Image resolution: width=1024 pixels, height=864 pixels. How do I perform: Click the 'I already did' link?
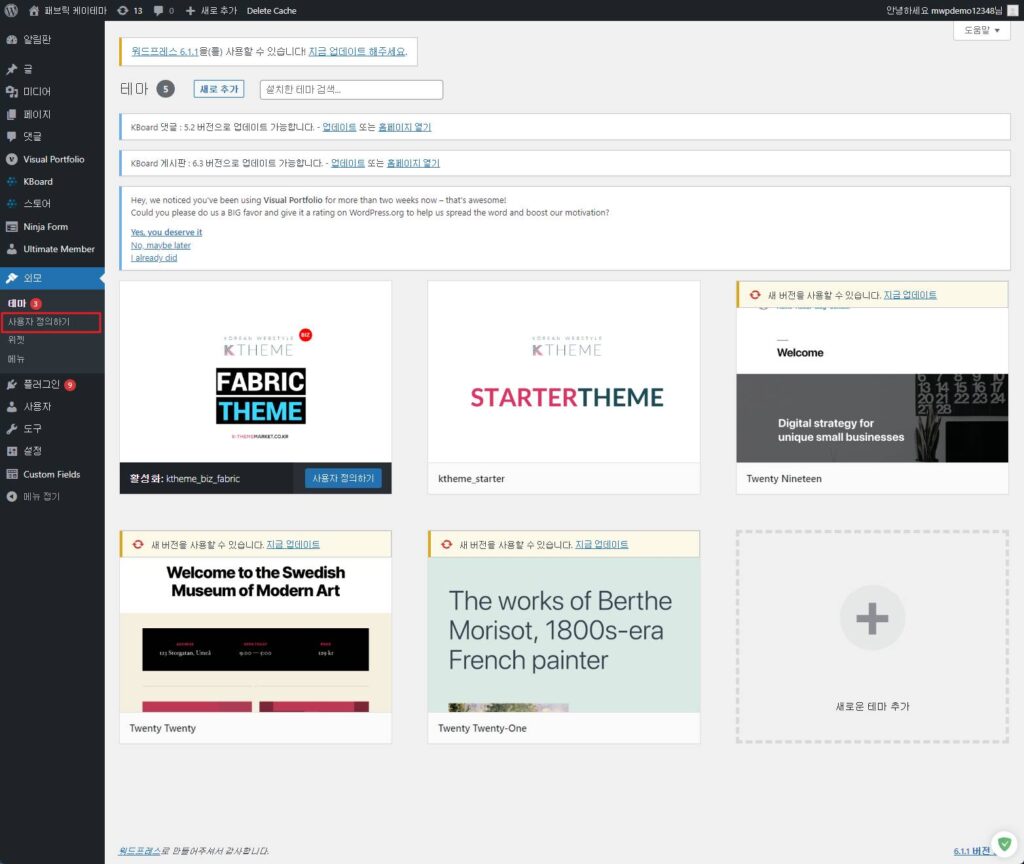click(x=154, y=258)
